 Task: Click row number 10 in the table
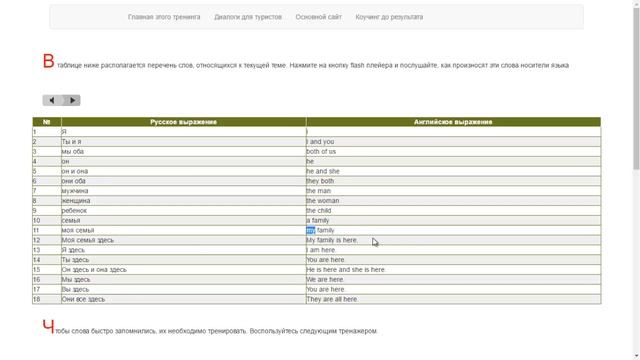click(47, 220)
